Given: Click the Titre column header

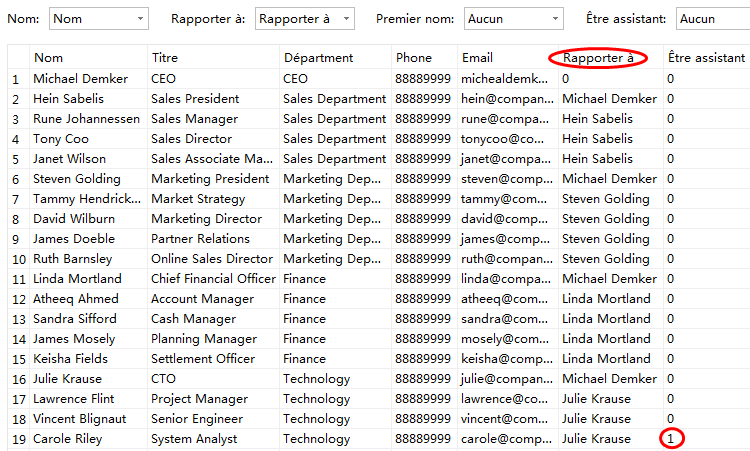Looking at the screenshot, I should click(212, 58).
